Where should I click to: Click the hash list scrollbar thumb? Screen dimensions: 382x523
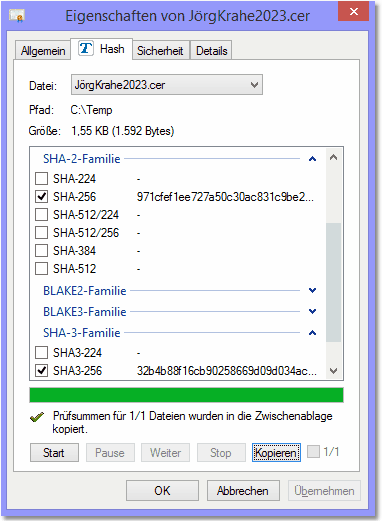(333, 283)
